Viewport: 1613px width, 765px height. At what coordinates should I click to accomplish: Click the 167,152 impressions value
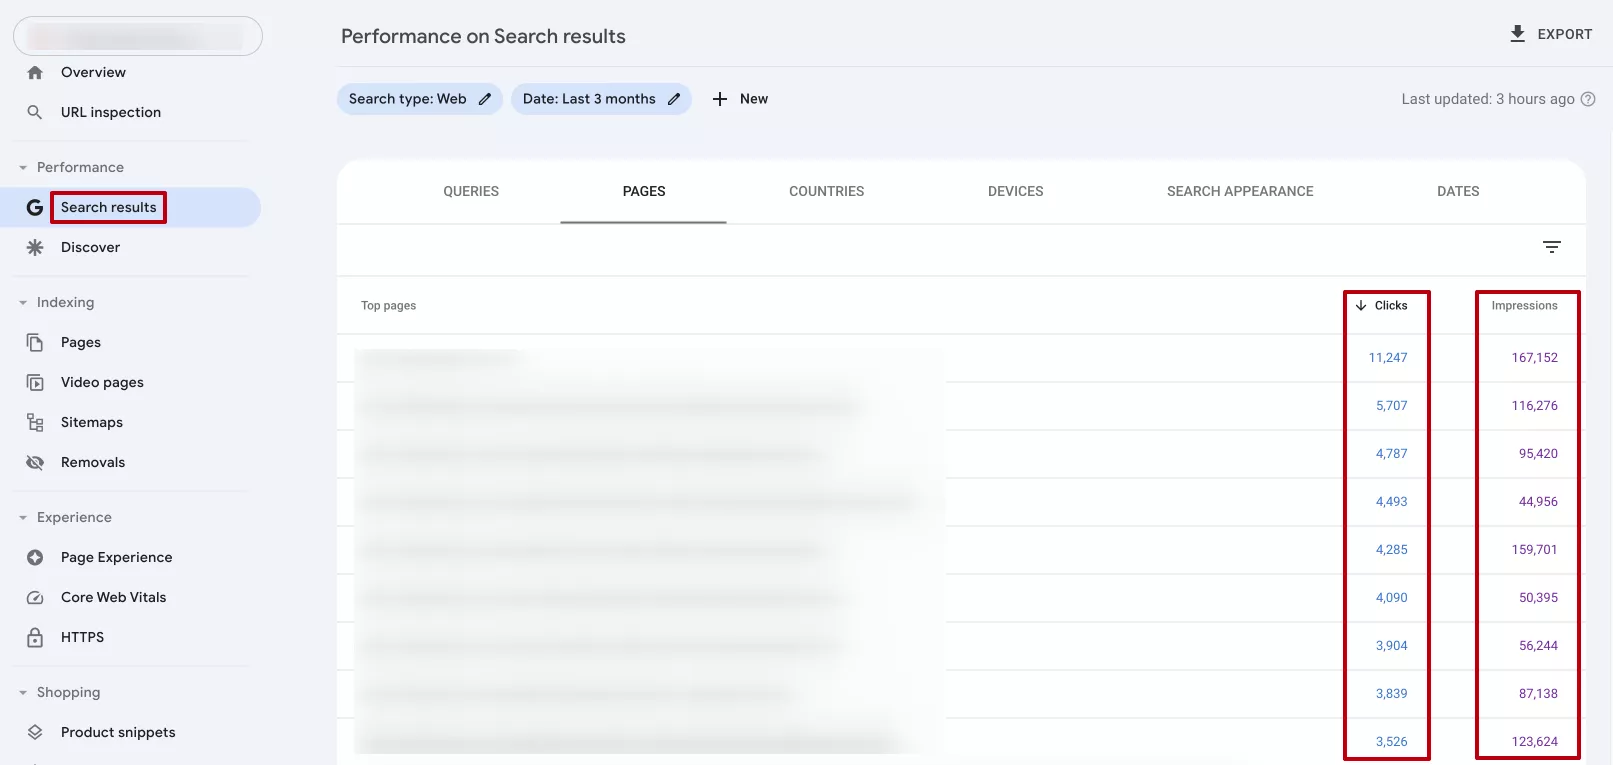1535,358
